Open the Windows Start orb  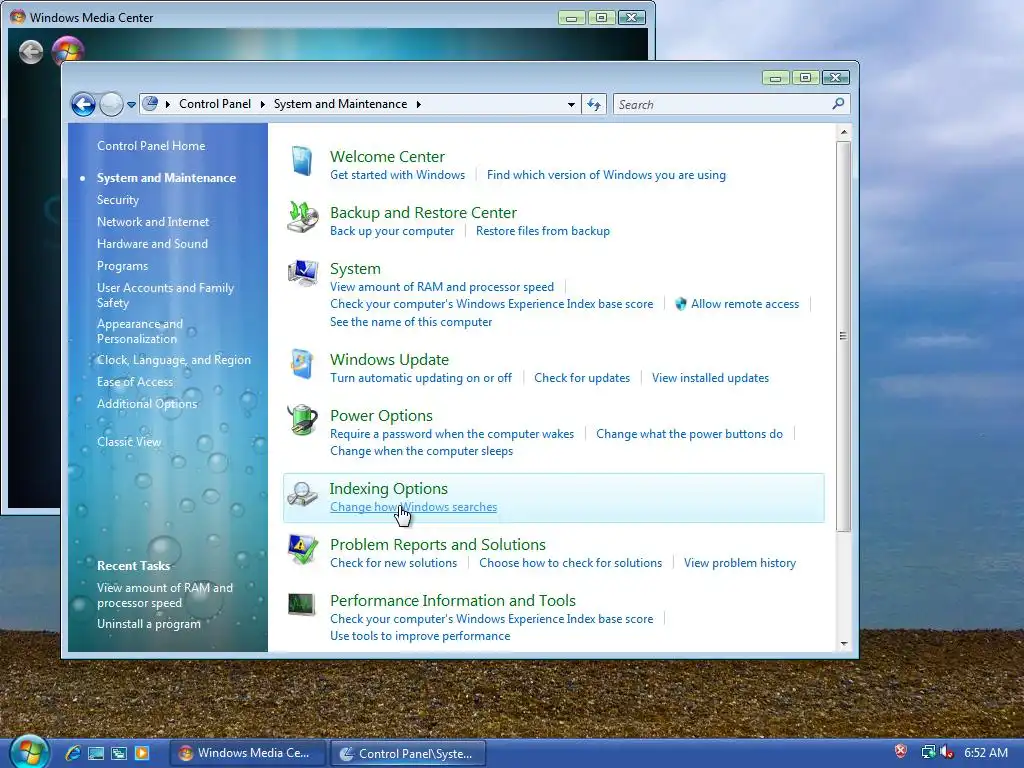click(29, 752)
